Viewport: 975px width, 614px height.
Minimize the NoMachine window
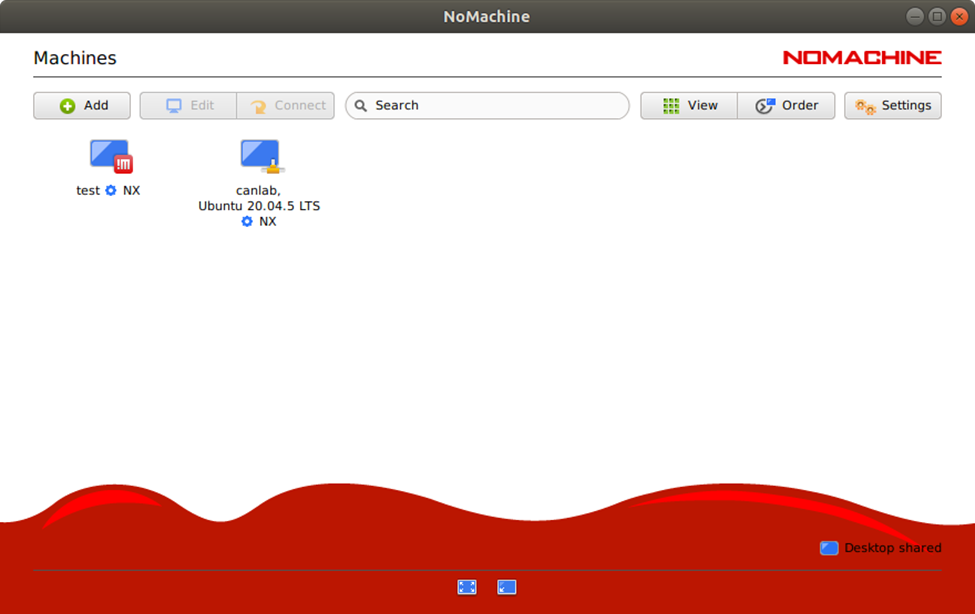(x=915, y=17)
